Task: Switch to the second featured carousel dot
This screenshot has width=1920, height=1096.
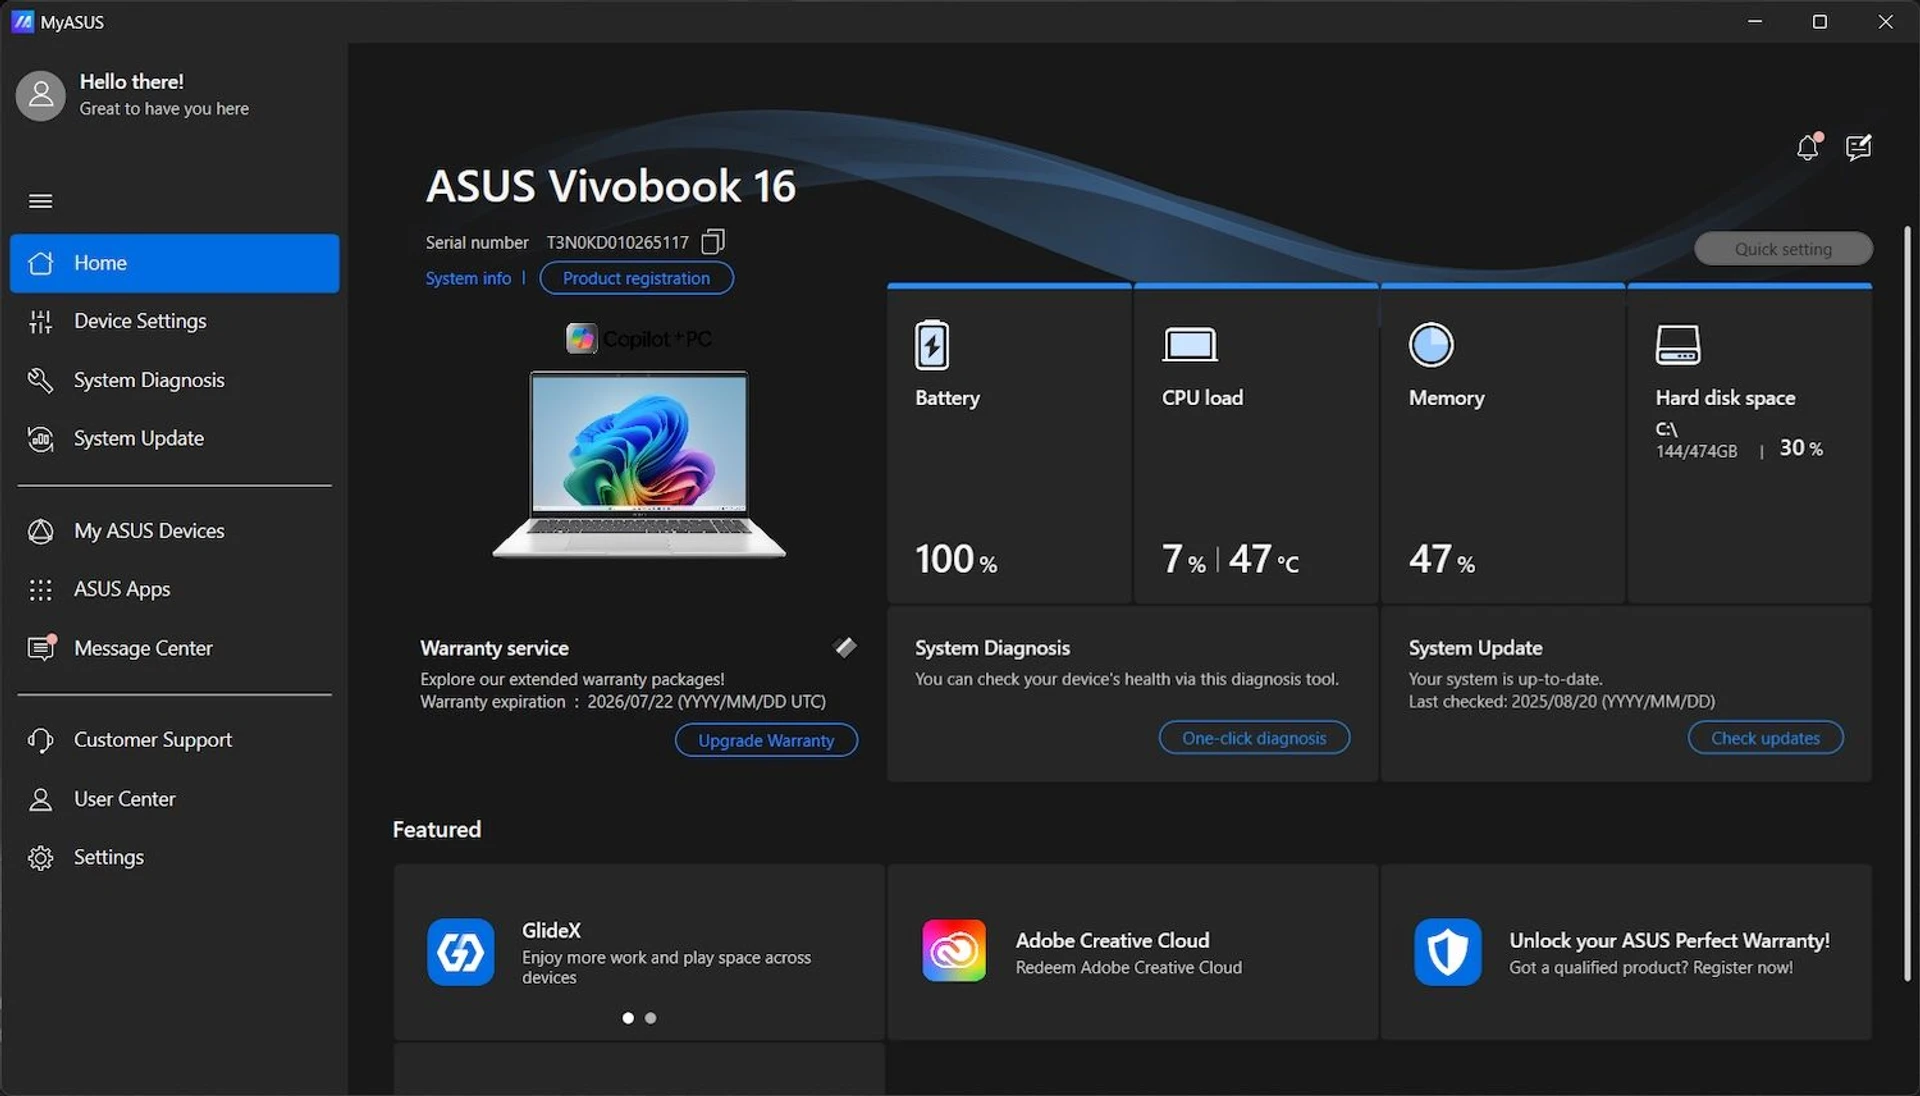Action: pos(651,1018)
